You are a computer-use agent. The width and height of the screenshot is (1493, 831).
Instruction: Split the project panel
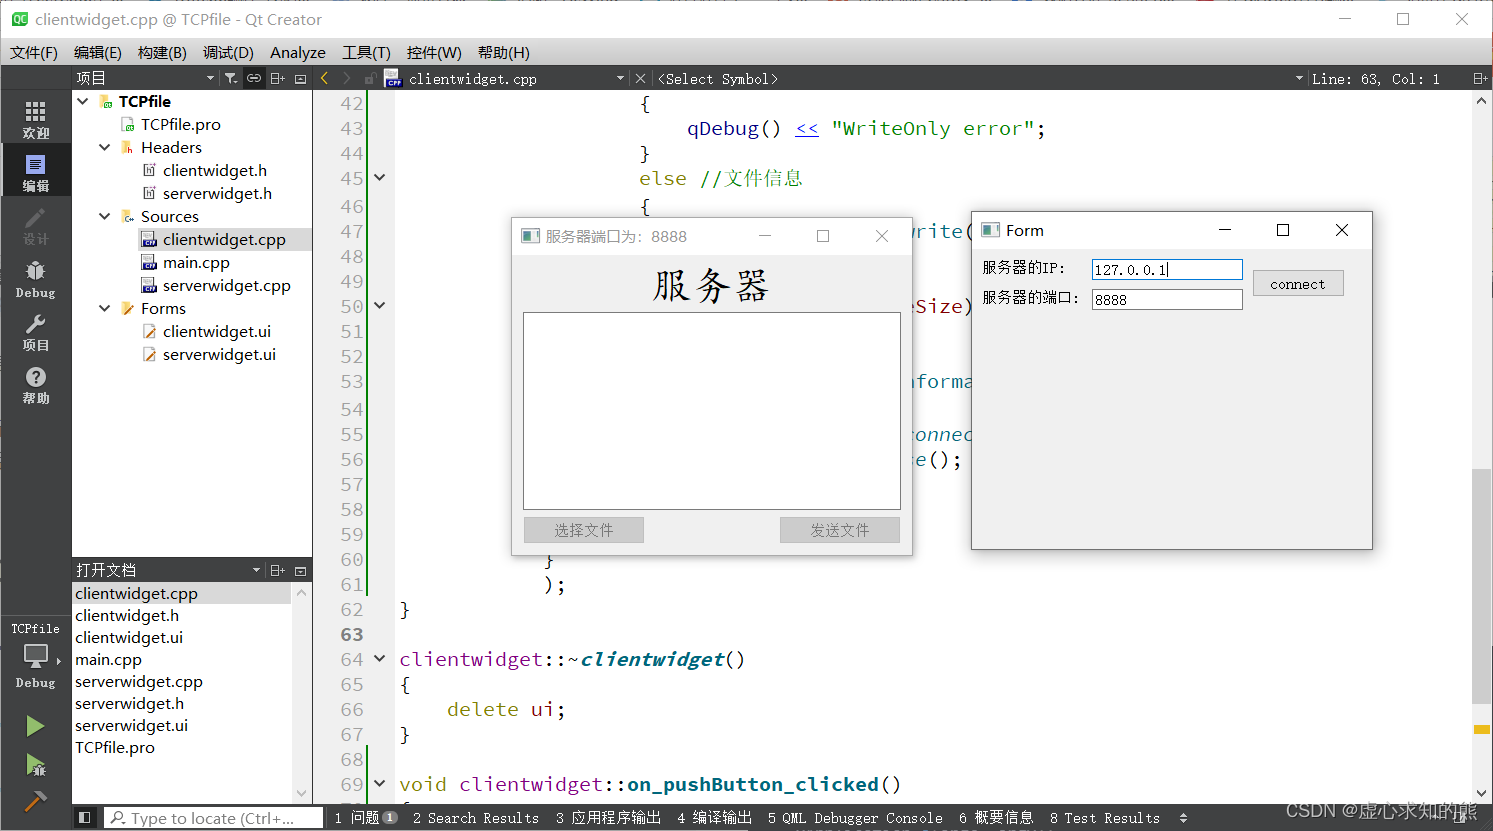point(278,78)
